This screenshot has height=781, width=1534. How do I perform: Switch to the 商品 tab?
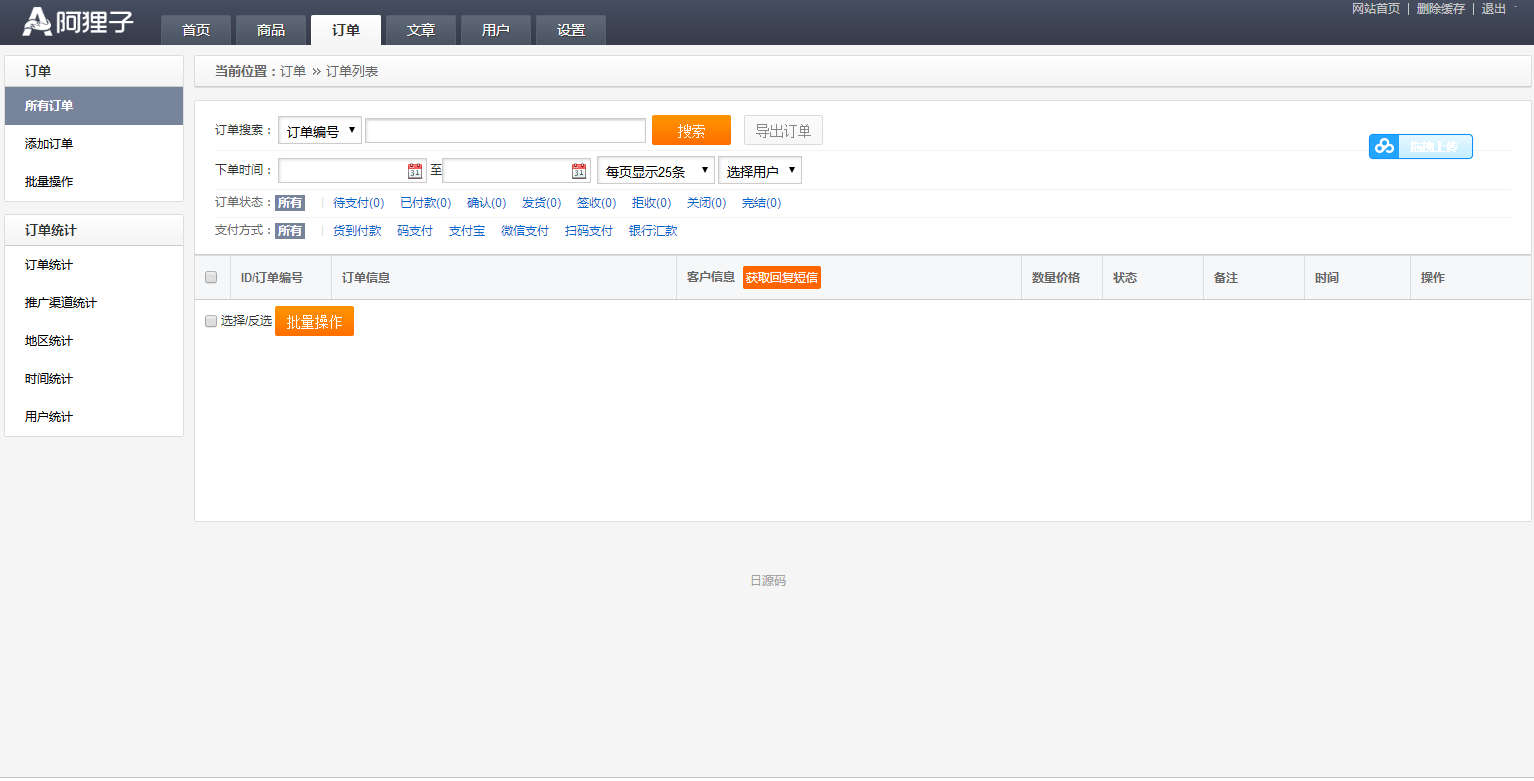(270, 30)
